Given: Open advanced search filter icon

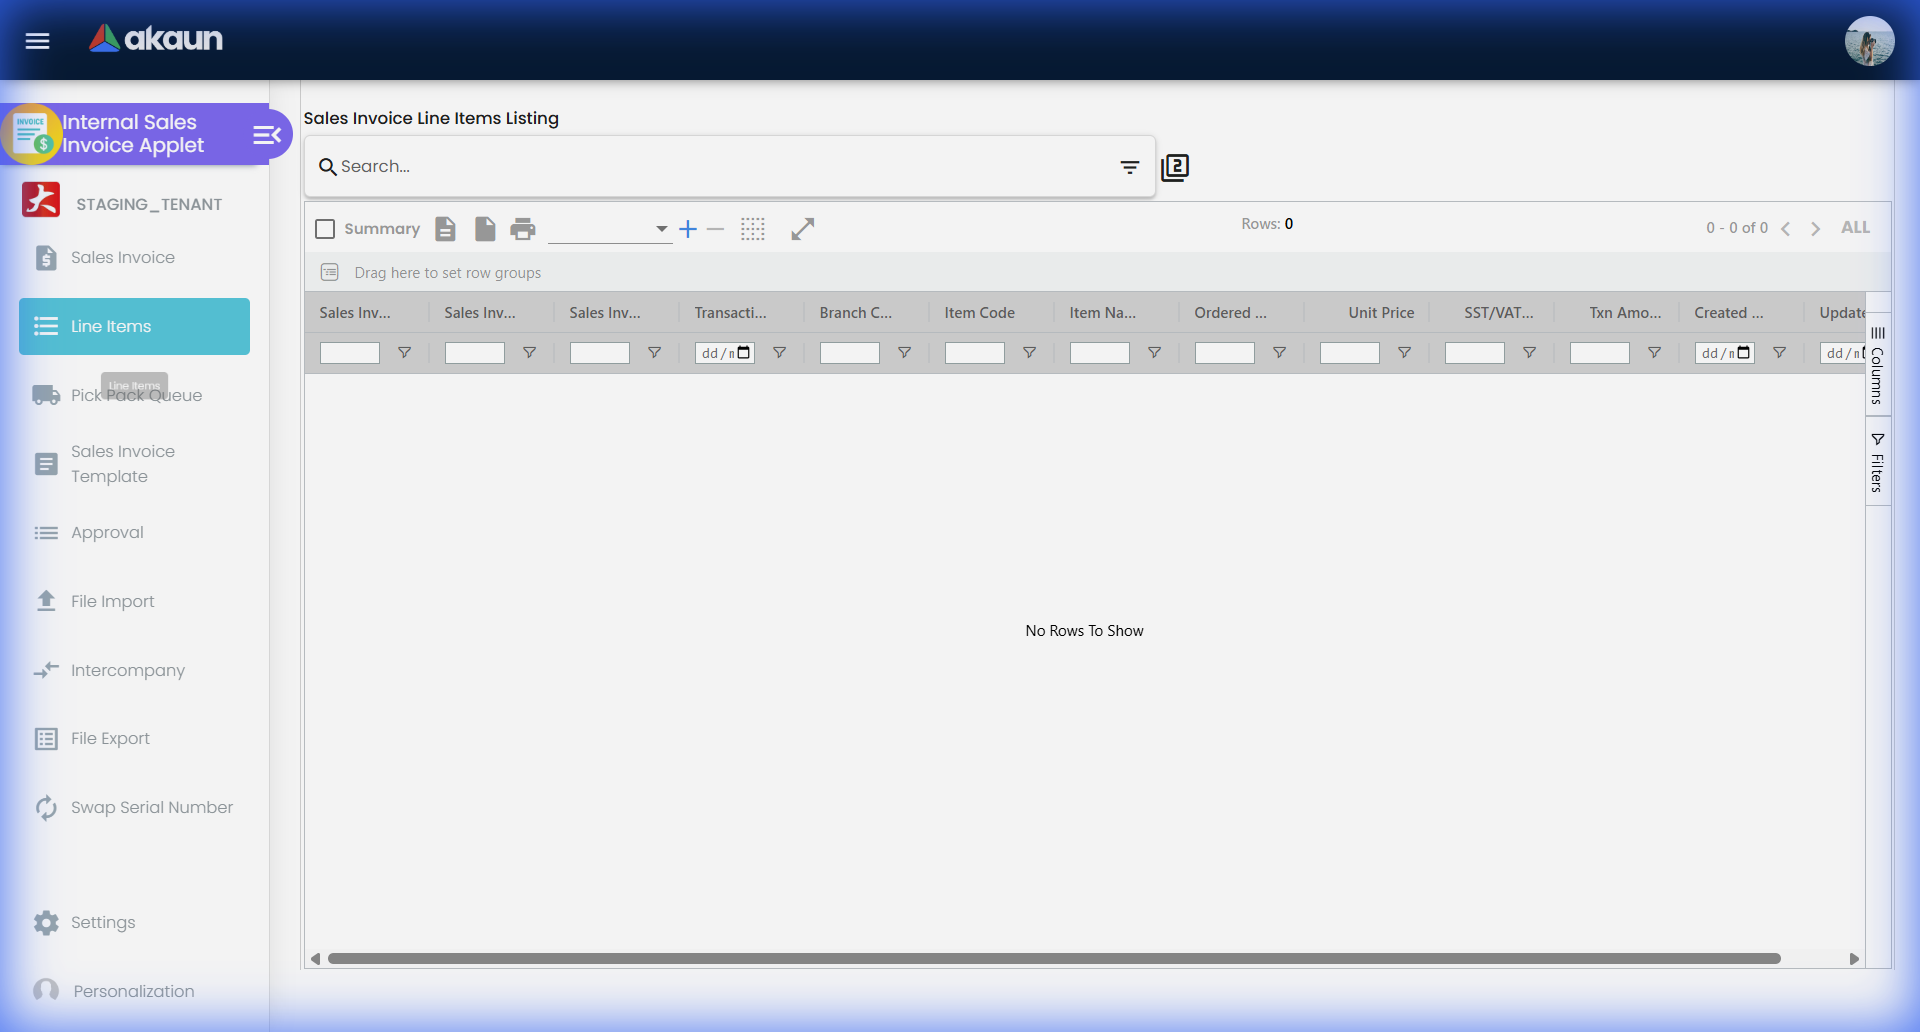Looking at the screenshot, I should click(1129, 167).
